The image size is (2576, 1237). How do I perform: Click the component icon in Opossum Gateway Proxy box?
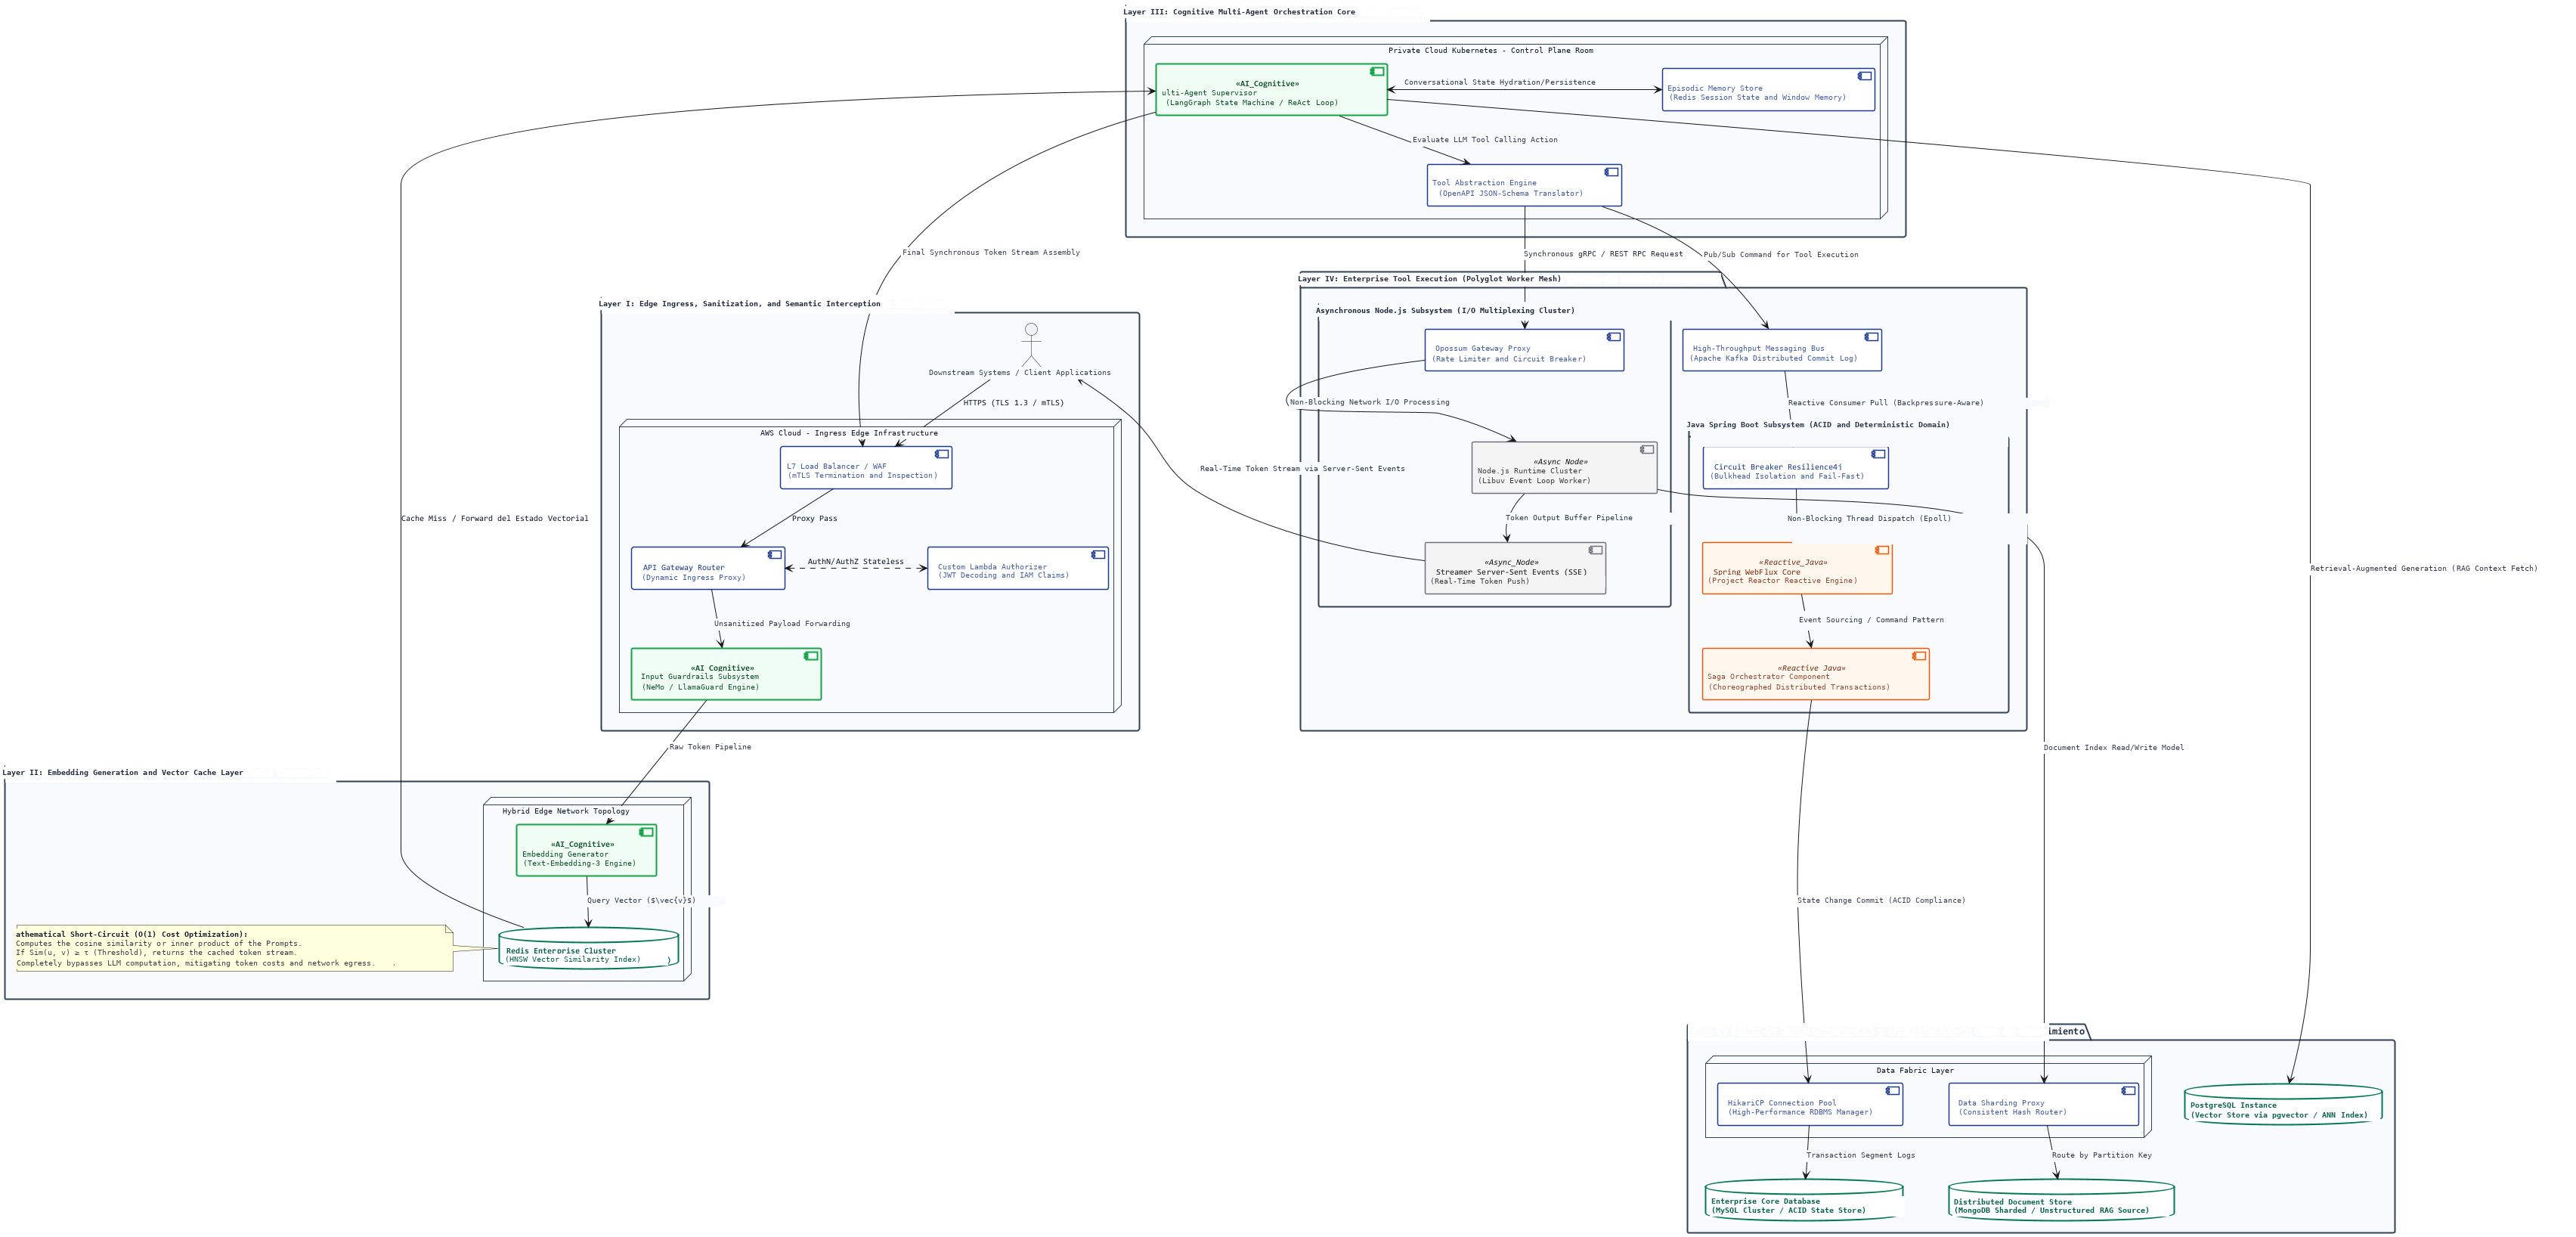1614,337
